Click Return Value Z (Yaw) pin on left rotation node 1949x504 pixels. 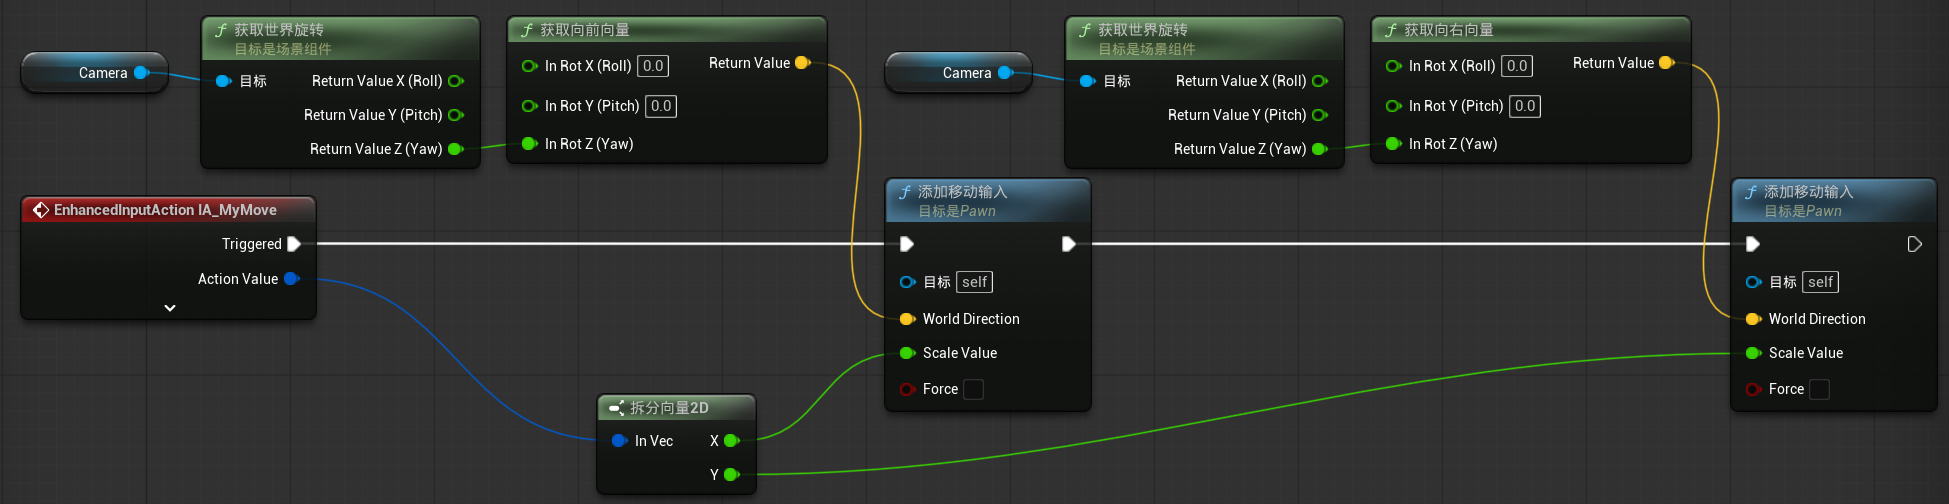click(455, 149)
